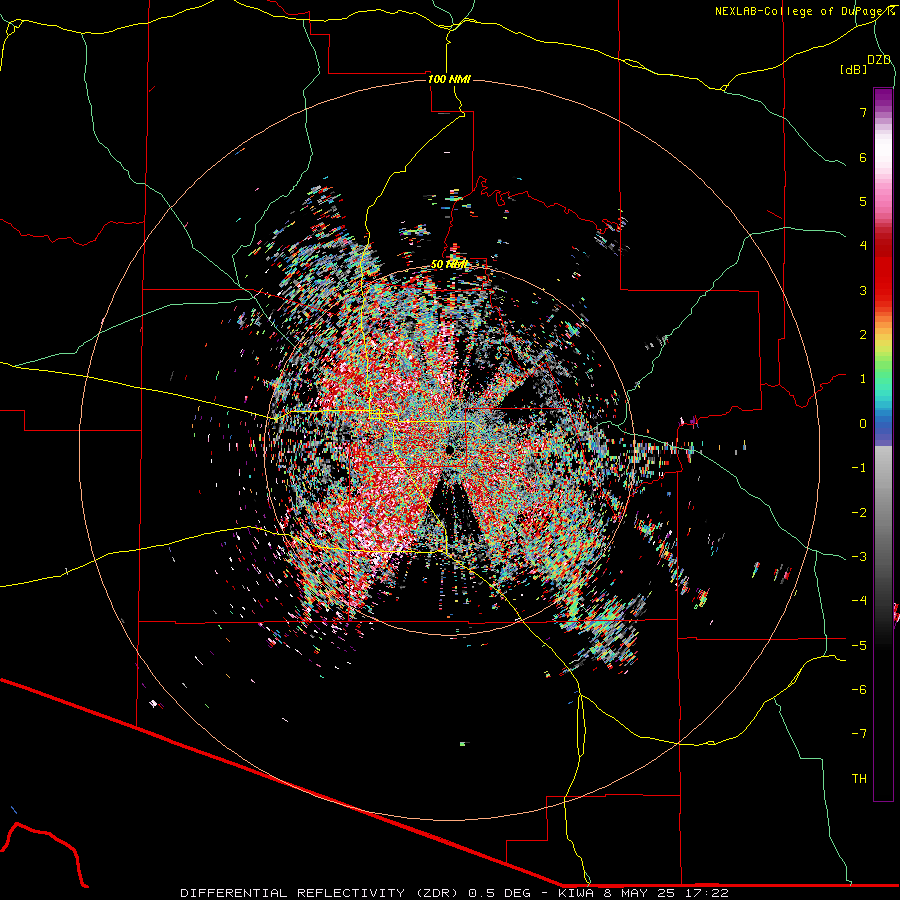Click the 5 tick label on color scale
Screen dimensions: 900x900
point(863,201)
